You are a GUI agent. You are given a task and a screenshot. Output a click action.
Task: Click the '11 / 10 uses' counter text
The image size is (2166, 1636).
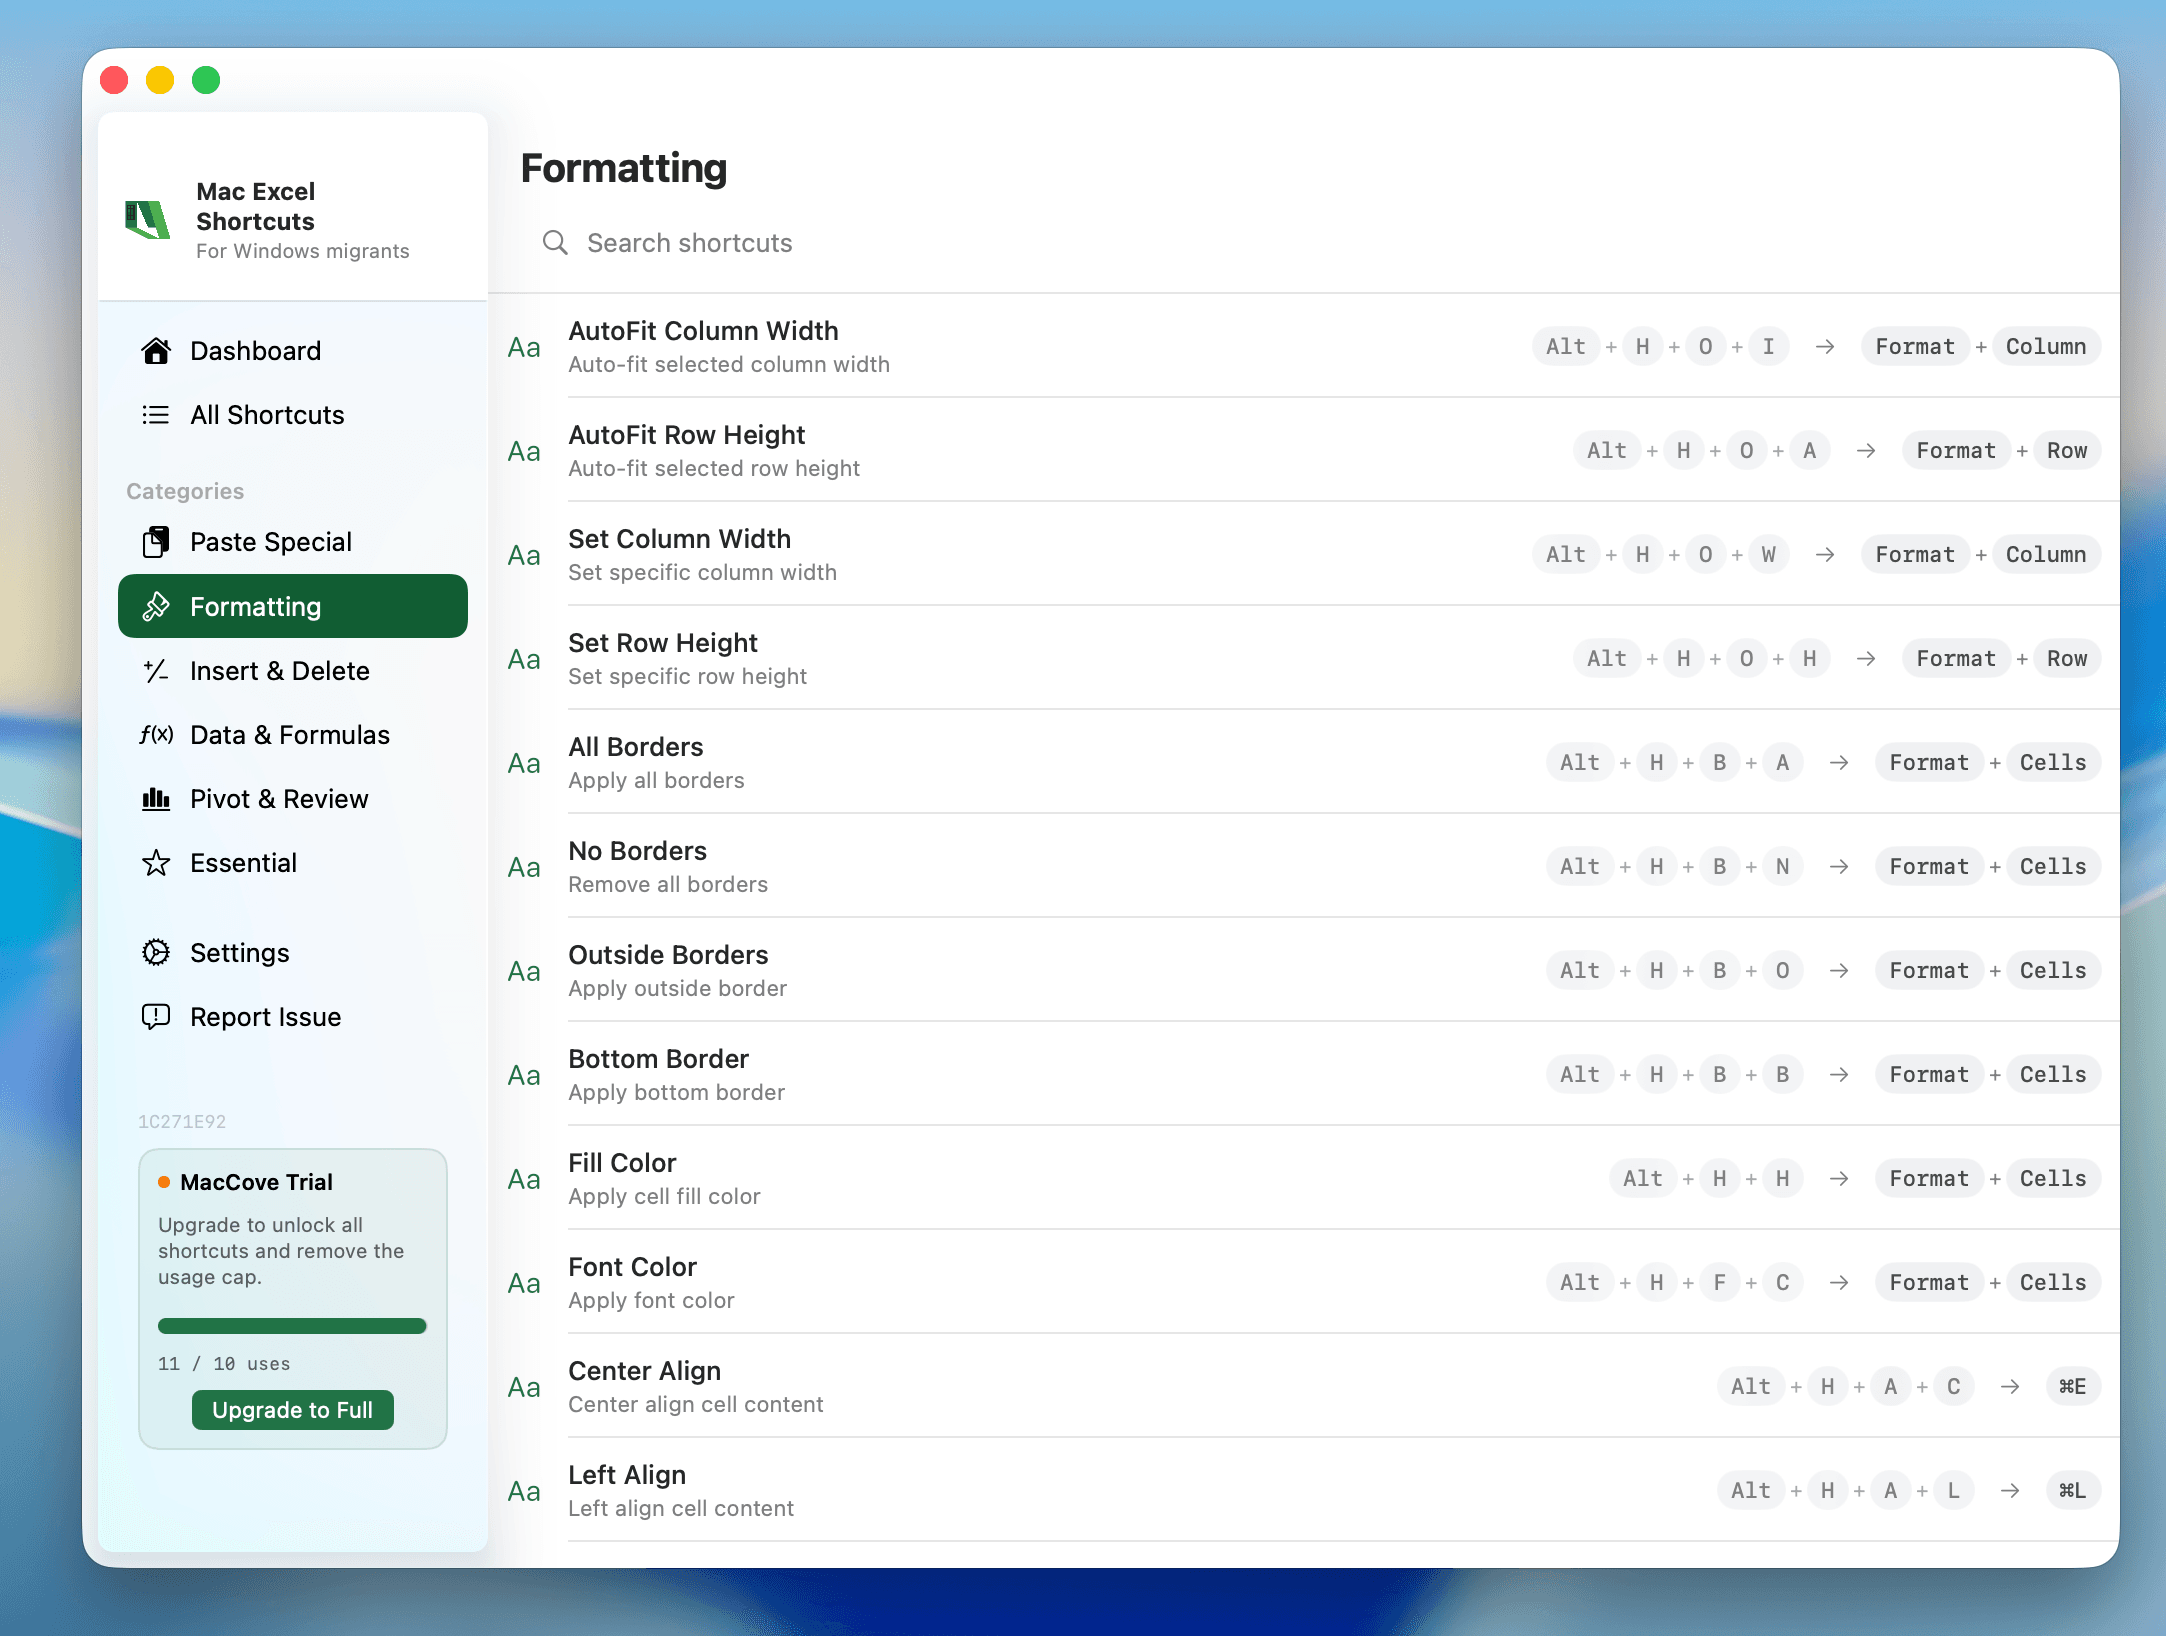tap(224, 1364)
